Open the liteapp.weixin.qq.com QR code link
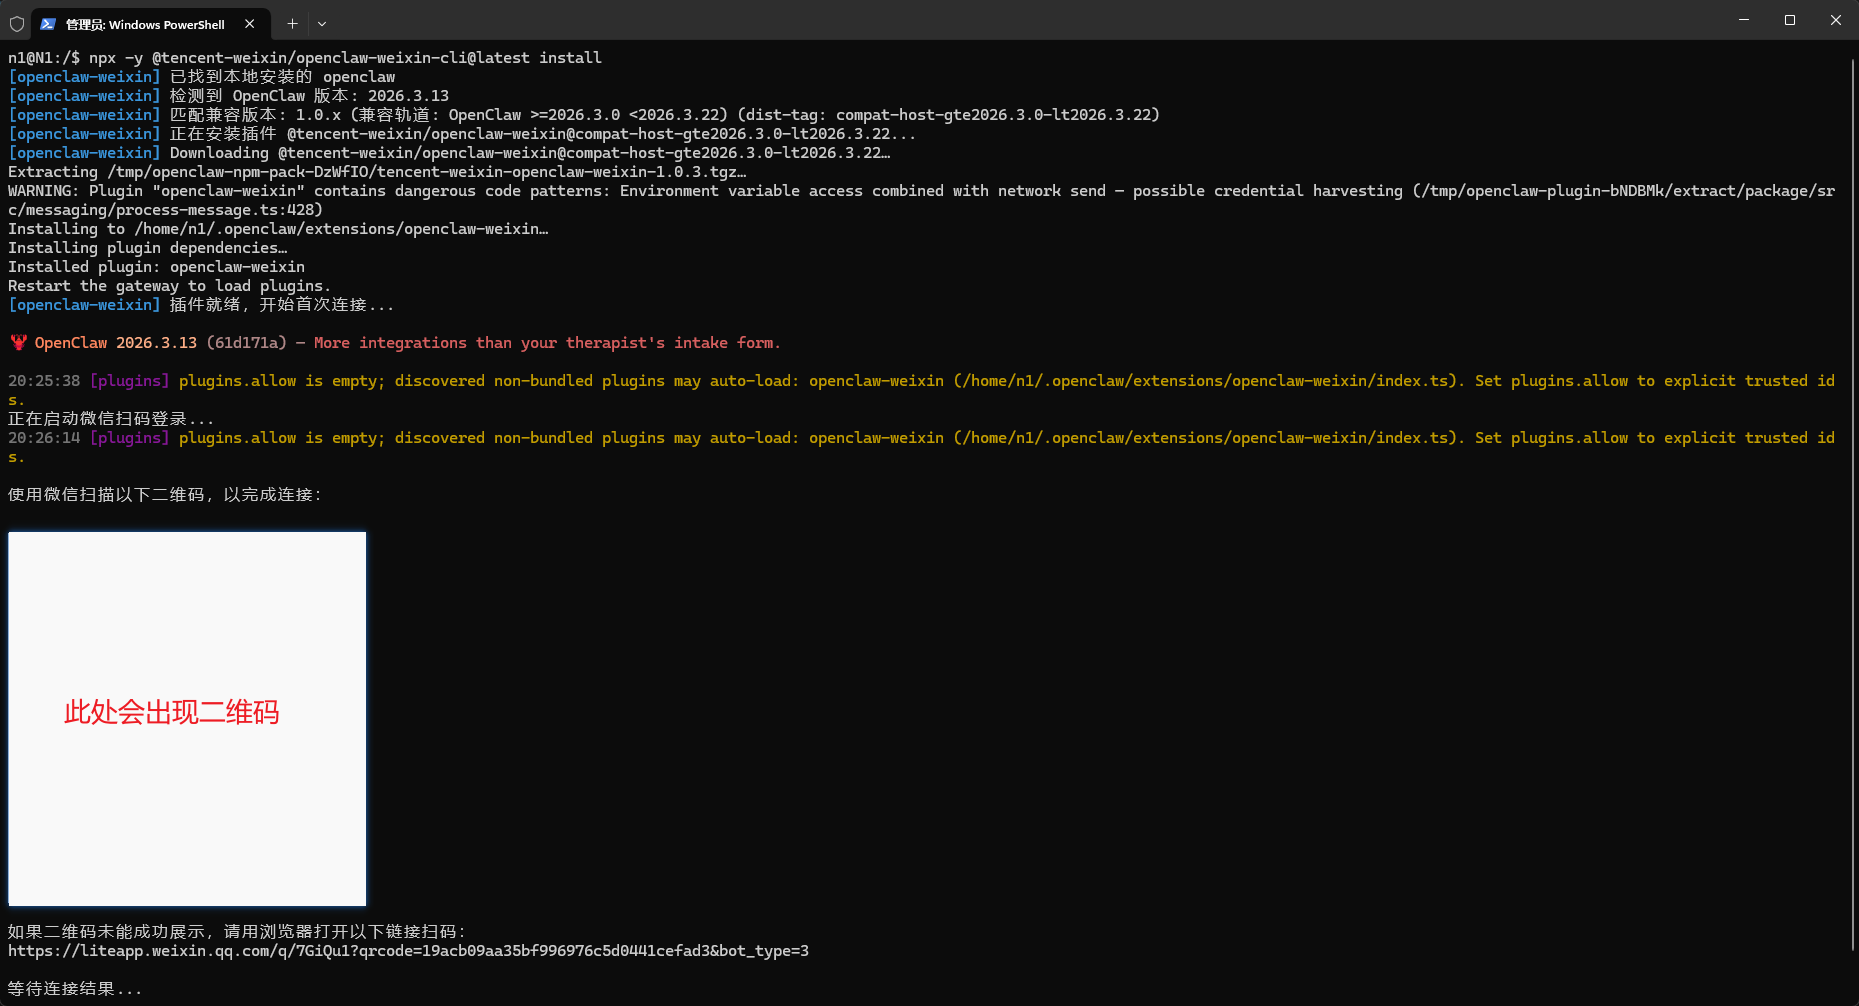The height and width of the screenshot is (1006, 1859). pos(408,951)
